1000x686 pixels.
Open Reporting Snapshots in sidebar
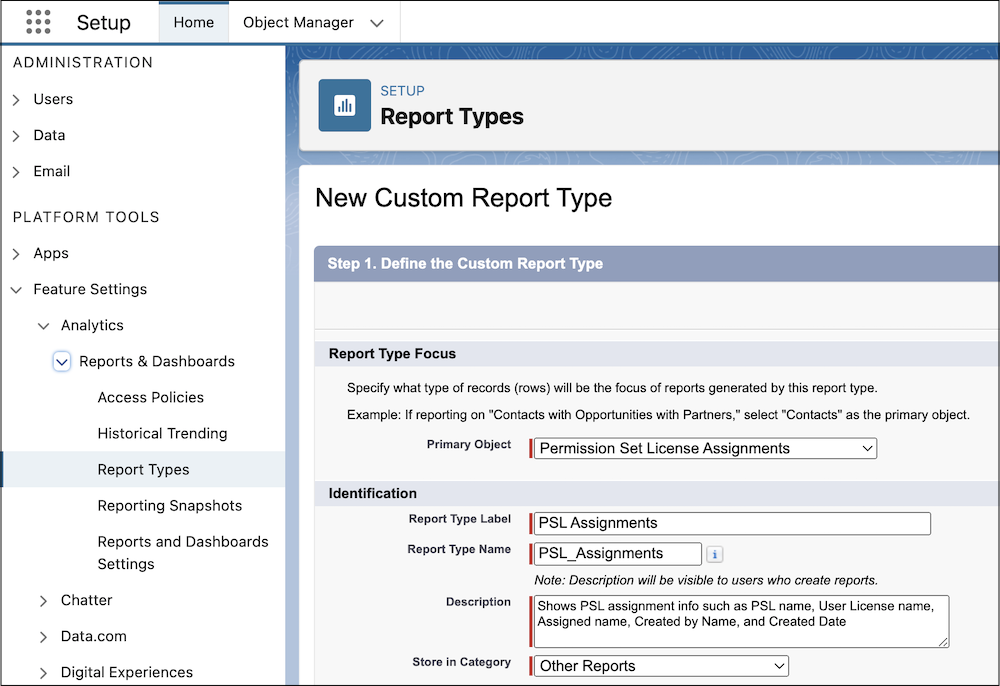click(x=170, y=506)
